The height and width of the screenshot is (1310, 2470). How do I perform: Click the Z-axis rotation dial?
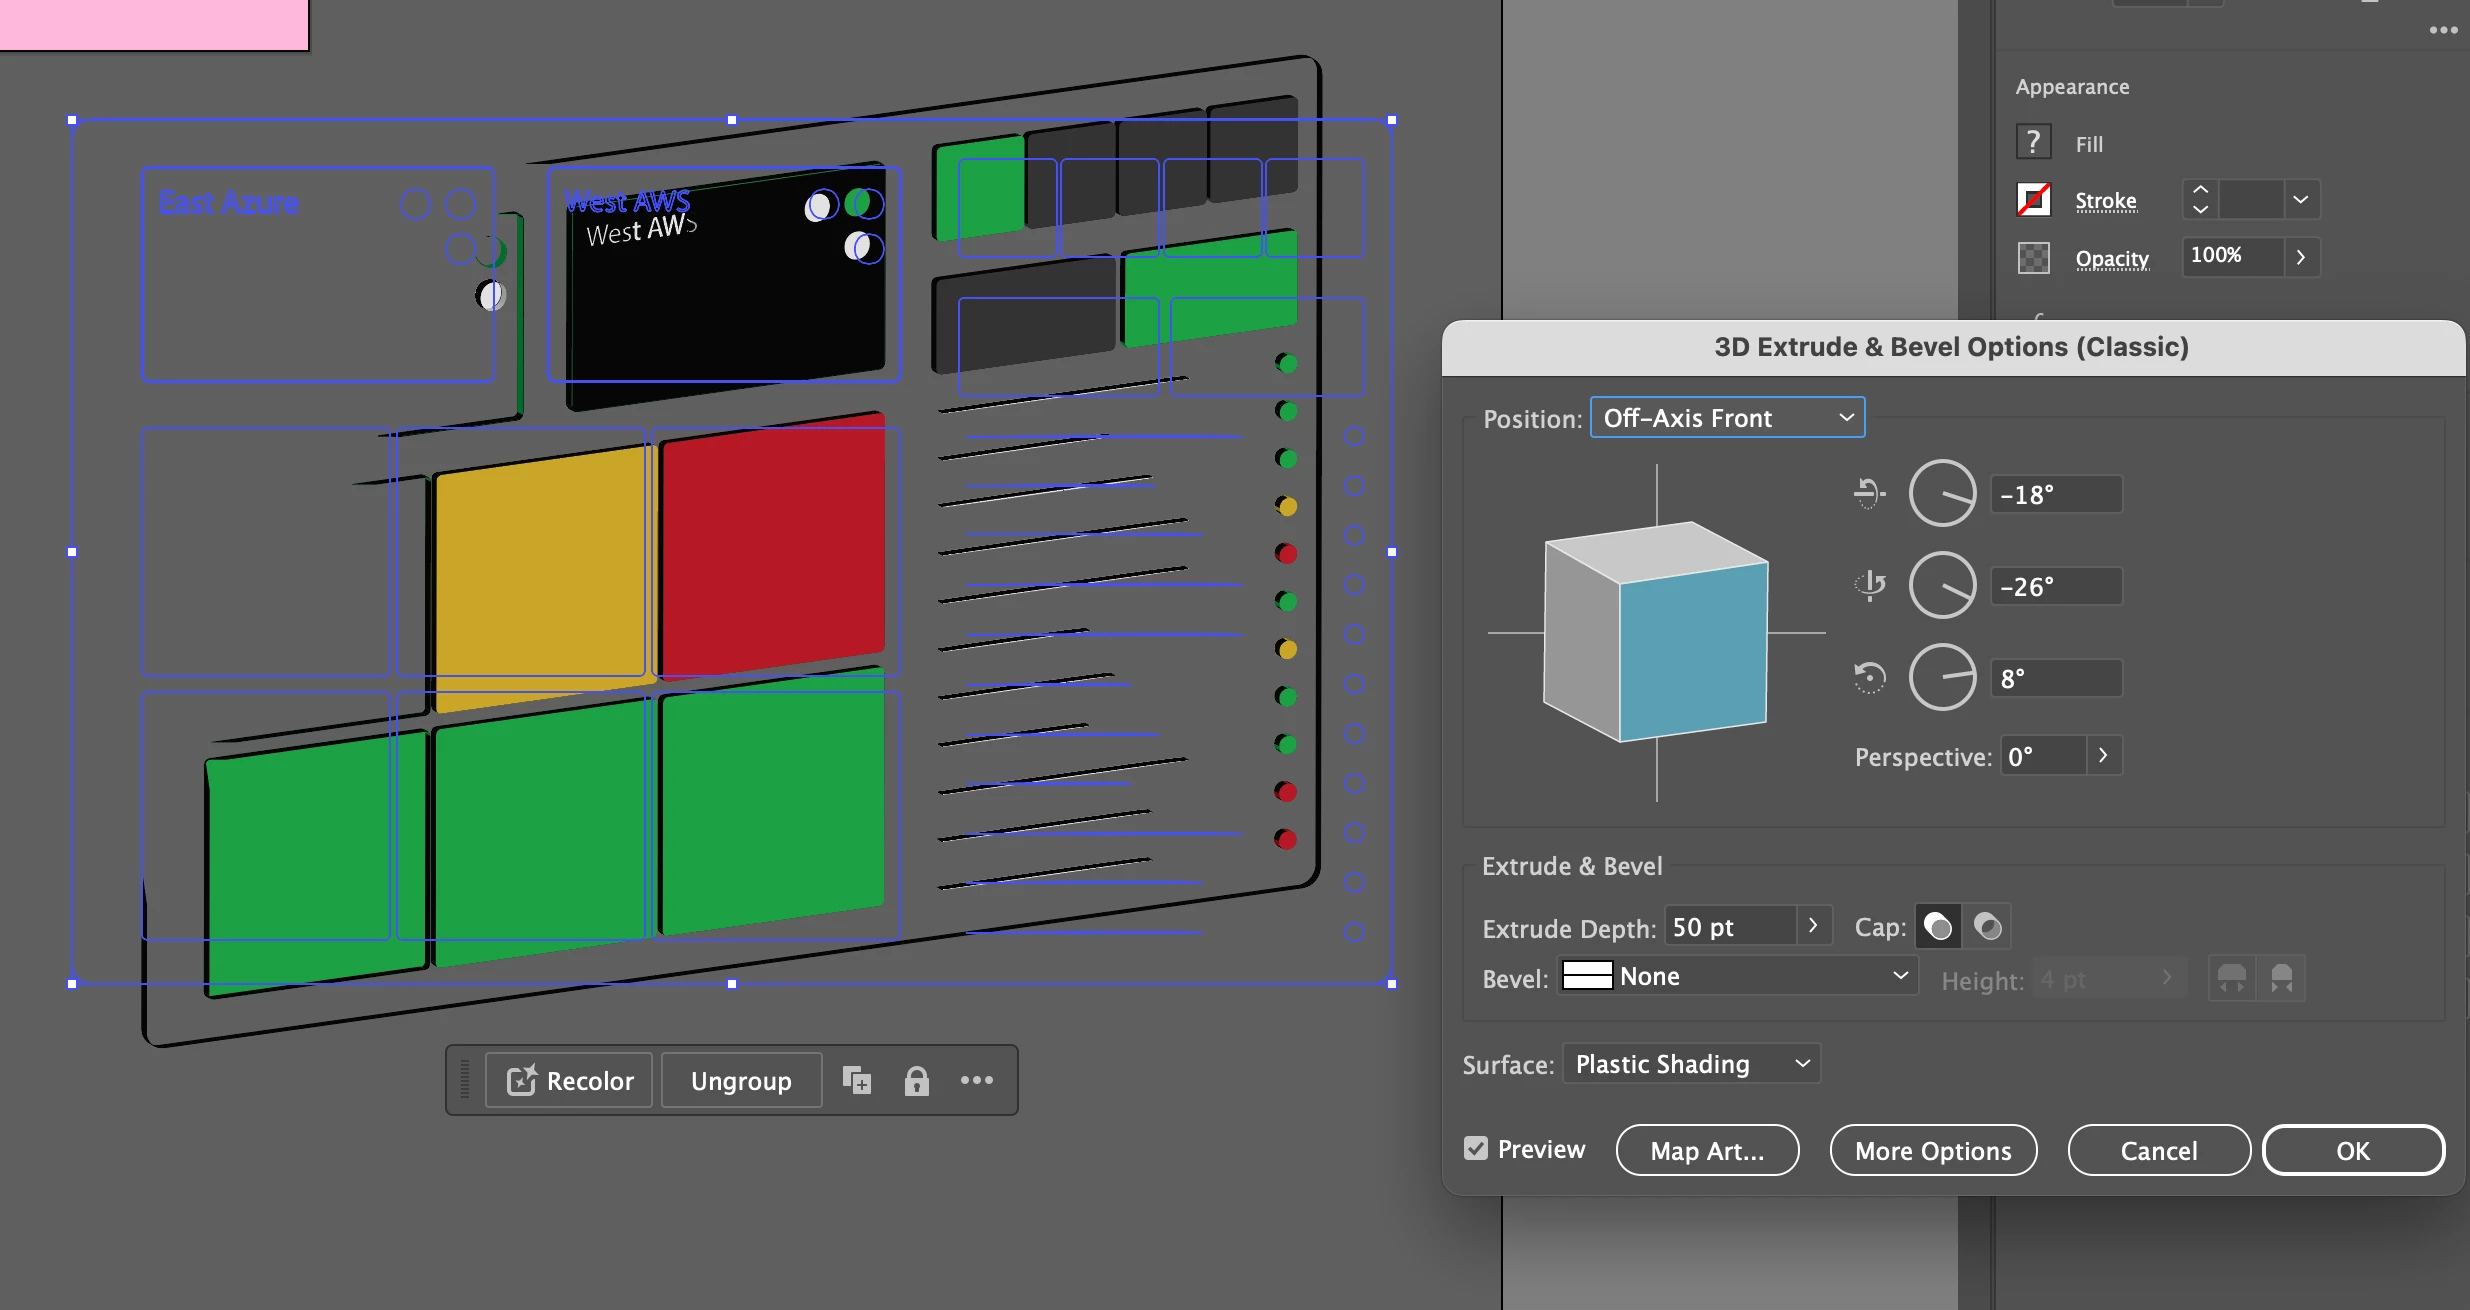pyautogui.click(x=1942, y=678)
